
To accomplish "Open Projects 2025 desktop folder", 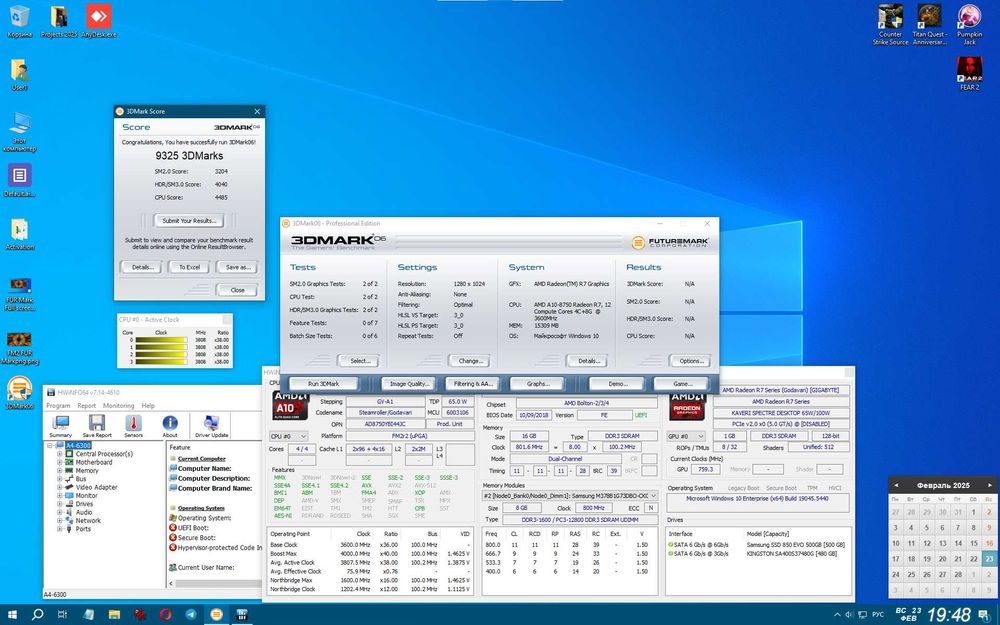I will [59, 21].
